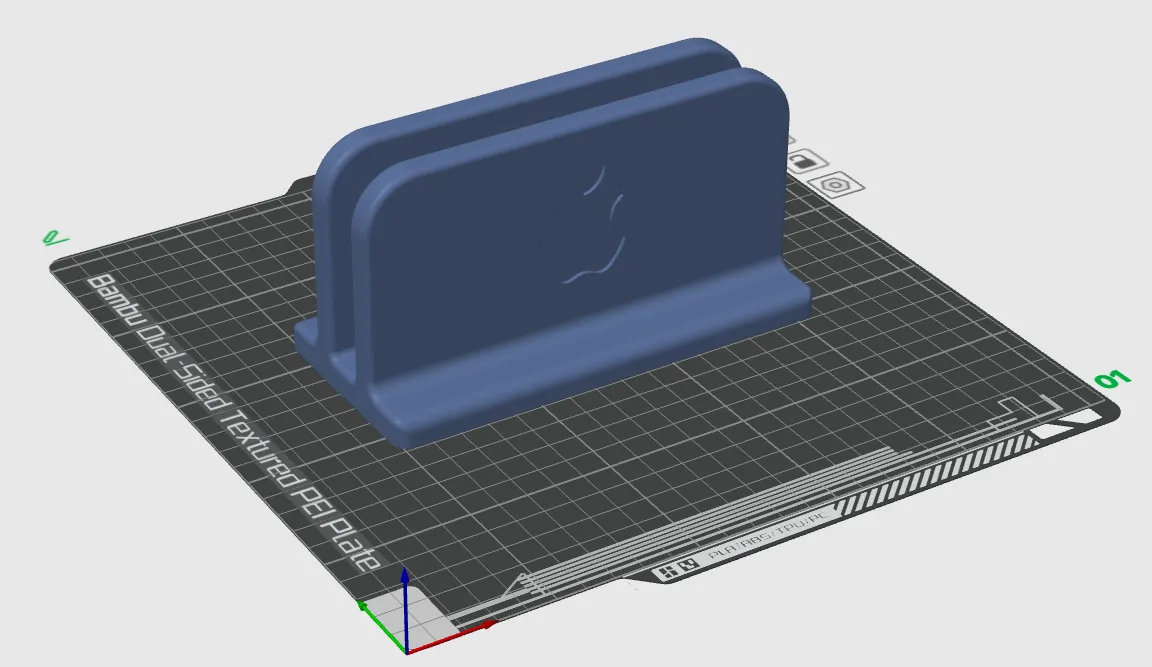1152x667 pixels.
Task: Select the blue laptop stand model
Action: (553, 242)
